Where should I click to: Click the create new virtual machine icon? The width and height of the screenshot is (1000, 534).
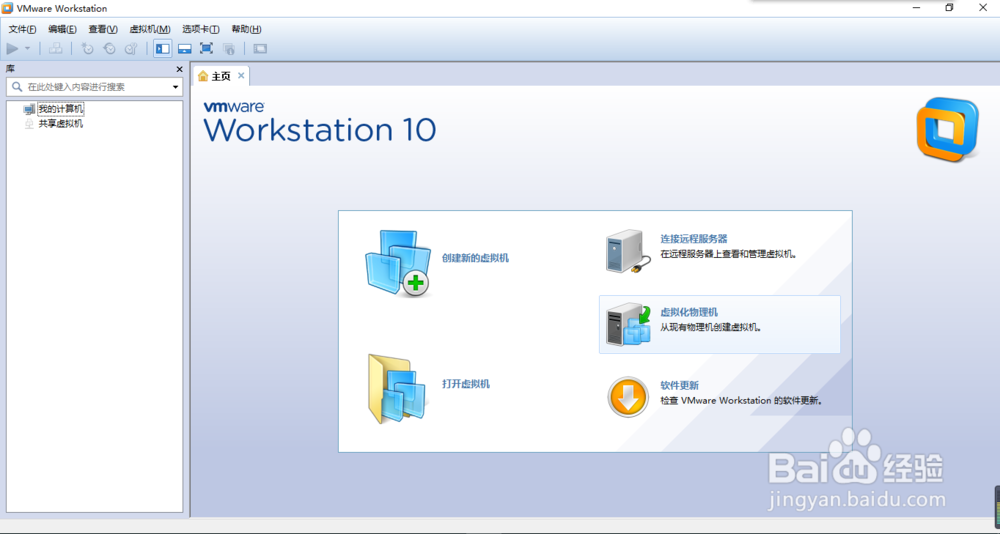pyautogui.click(x=398, y=263)
